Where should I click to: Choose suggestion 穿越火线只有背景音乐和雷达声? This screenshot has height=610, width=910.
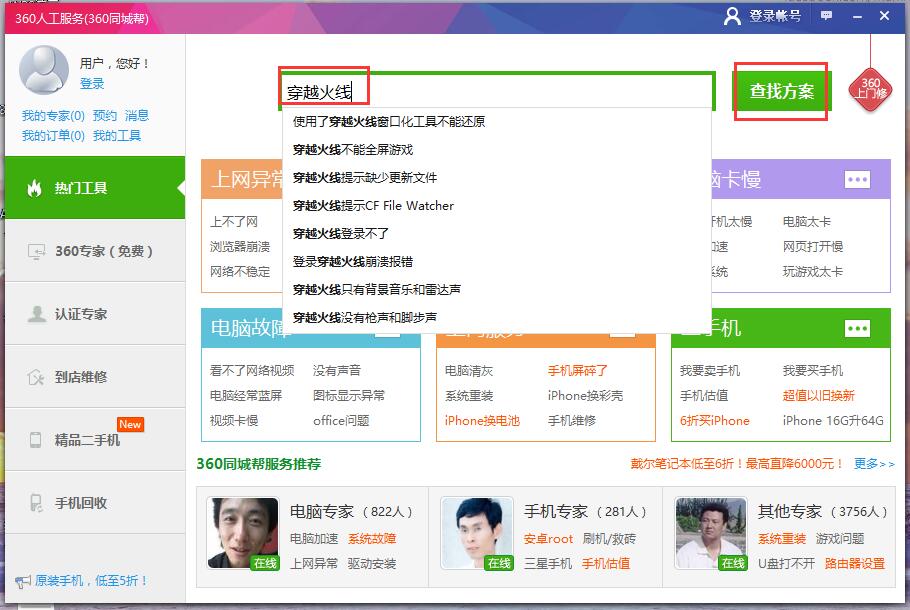point(497,289)
